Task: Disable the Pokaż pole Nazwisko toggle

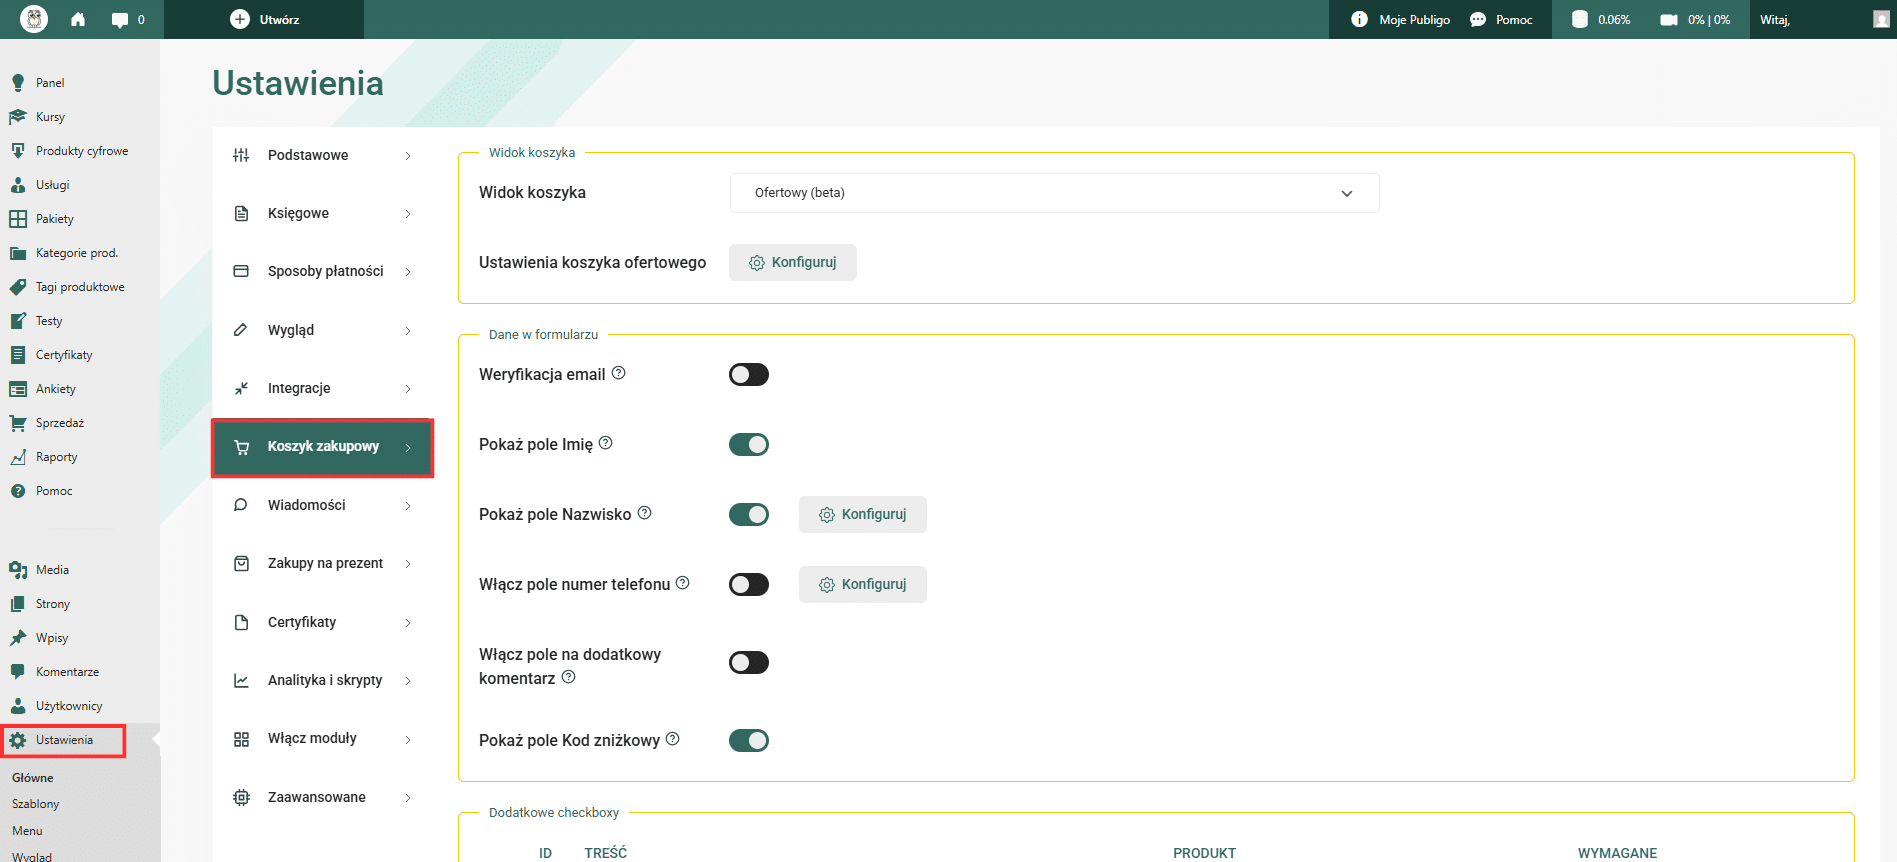Action: click(x=749, y=514)
